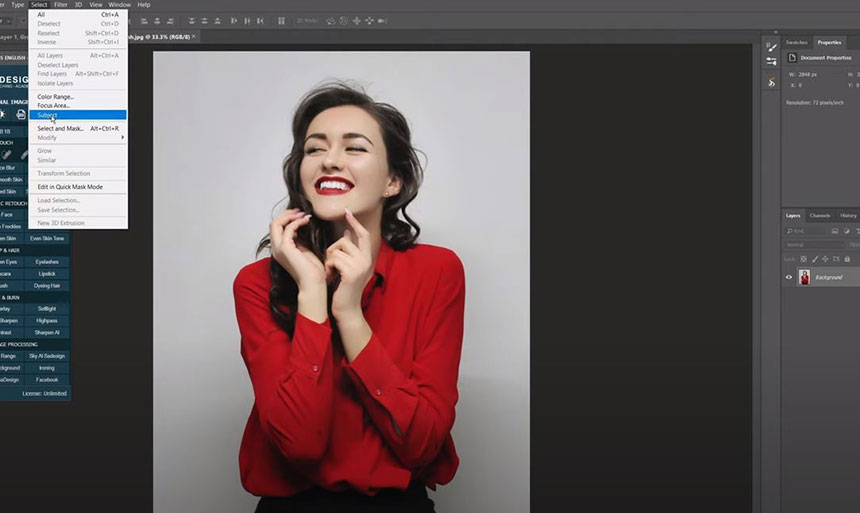Open the Swatches panel tab
The width and height of the screenshot is (860, 513).
pyautogui.click(x=797, y=42)
